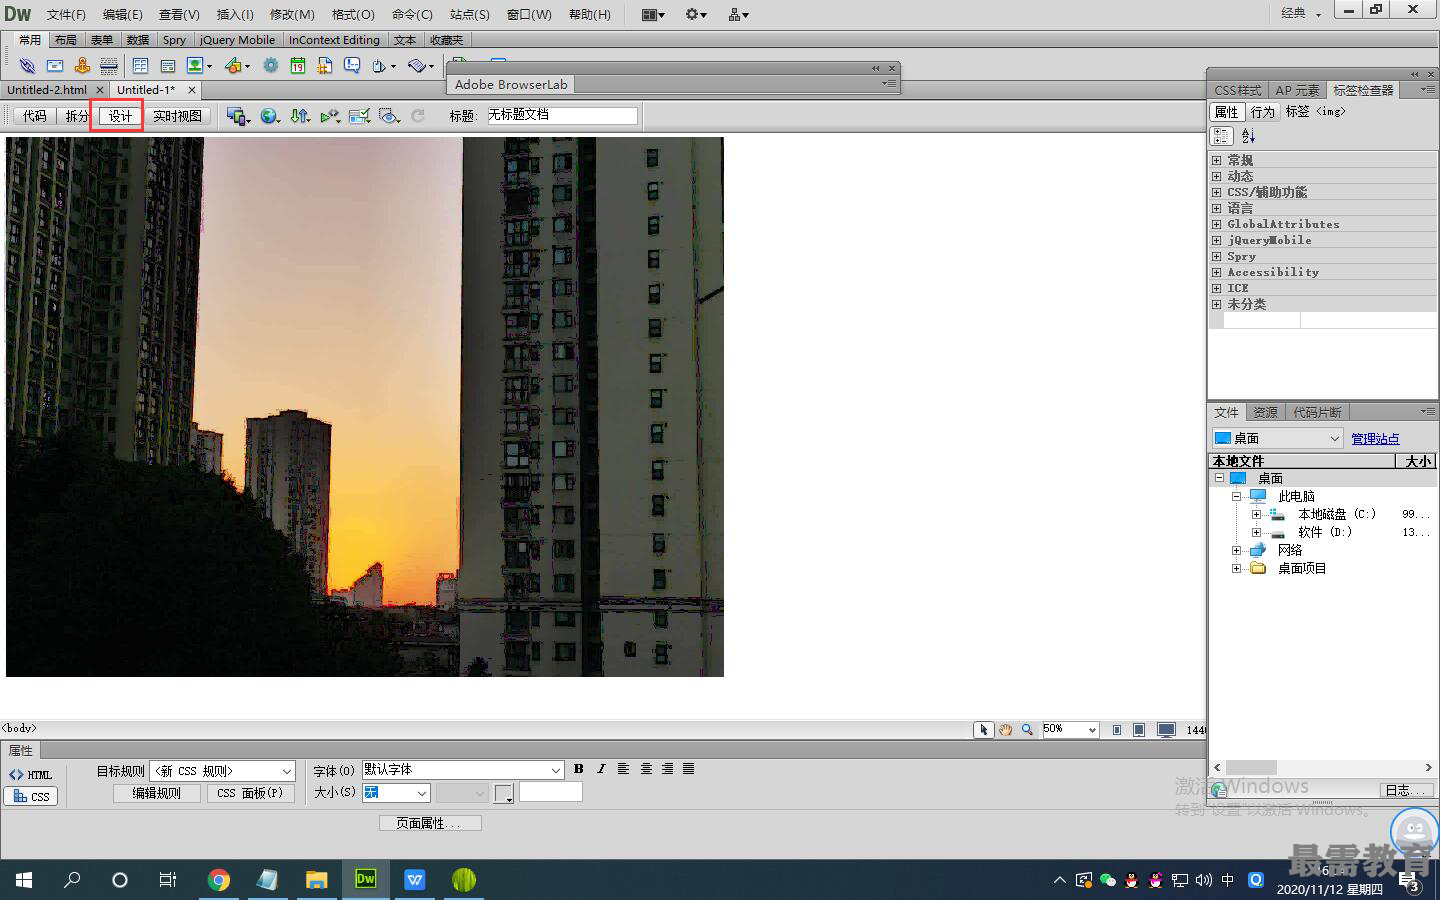Open the 目标规则 dropdown
Image resolution: width=1440 pixels, height=900 pixels.
click(222, 771)
